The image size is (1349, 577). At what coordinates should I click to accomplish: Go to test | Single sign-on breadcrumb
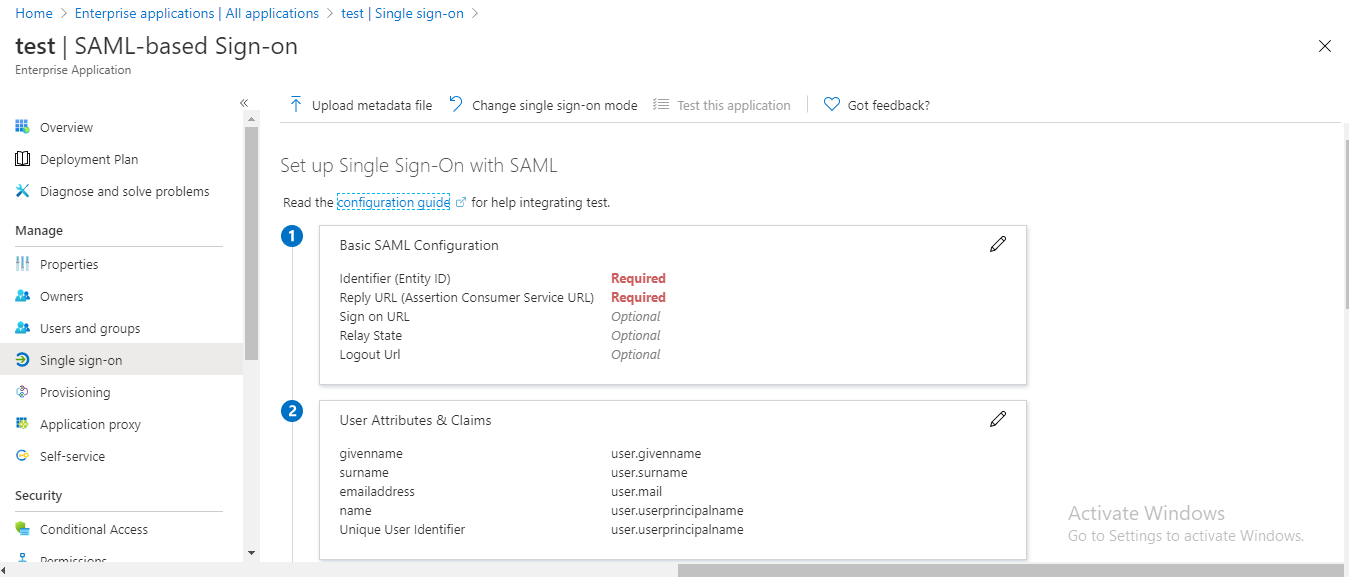[x=402, y=13]
